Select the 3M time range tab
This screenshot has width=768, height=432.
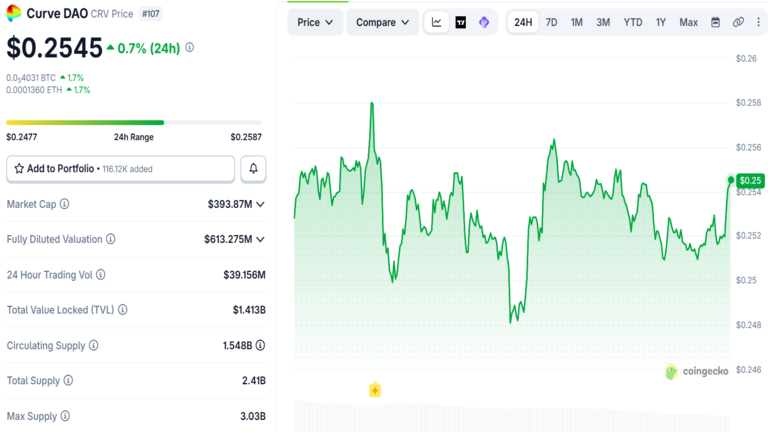(603, 23)
